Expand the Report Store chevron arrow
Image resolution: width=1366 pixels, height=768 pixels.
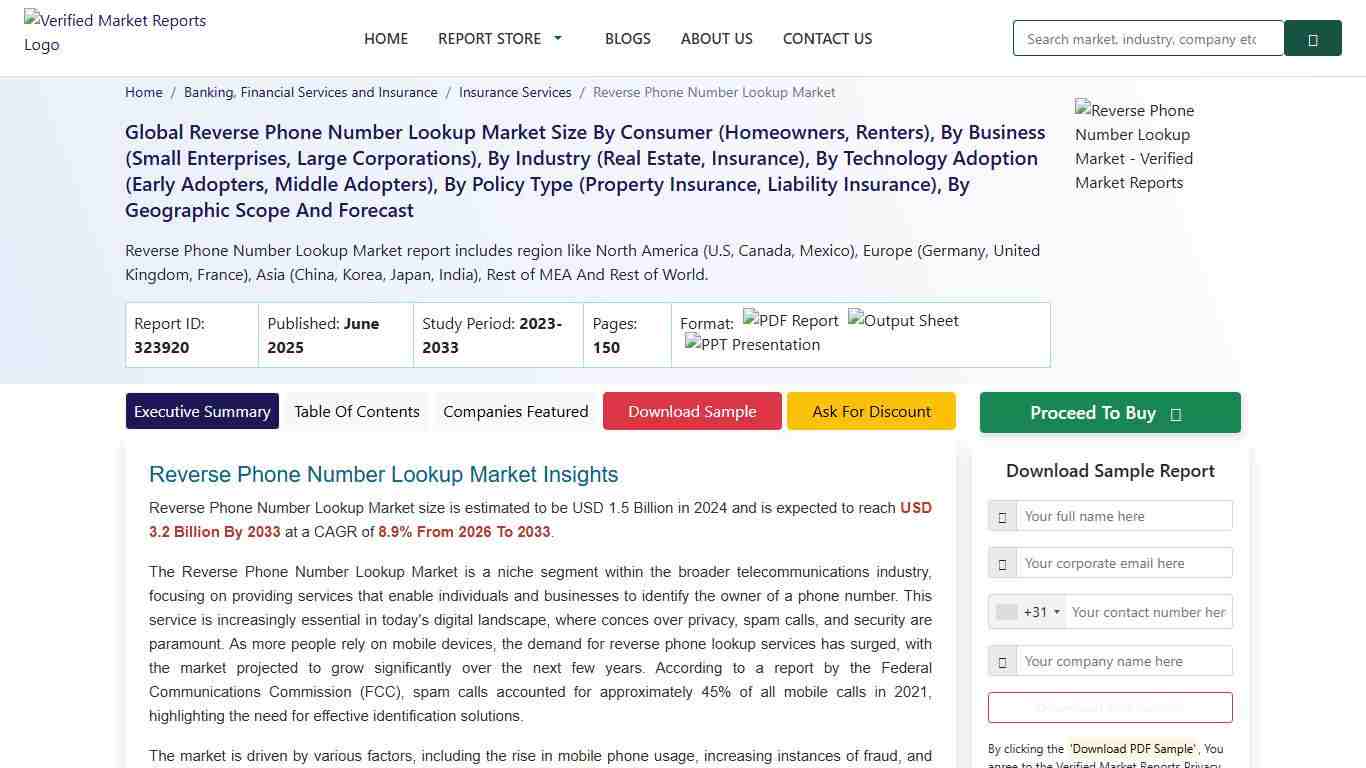coord(557,38)
